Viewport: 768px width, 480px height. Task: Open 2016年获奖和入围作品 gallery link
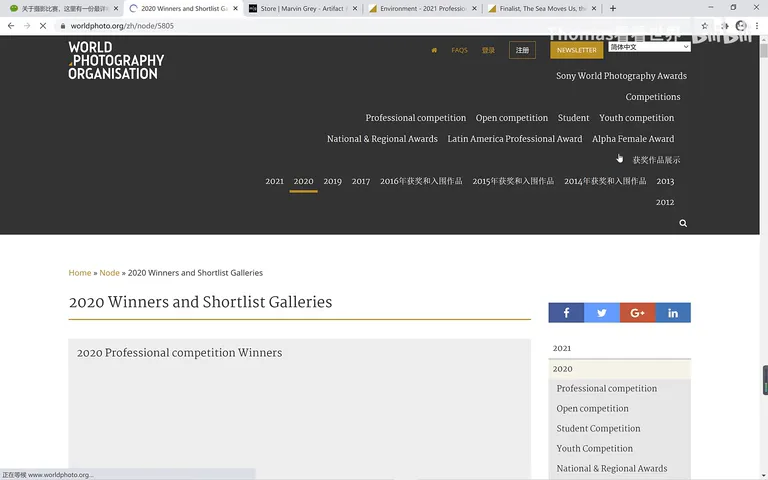coord(421,181)
